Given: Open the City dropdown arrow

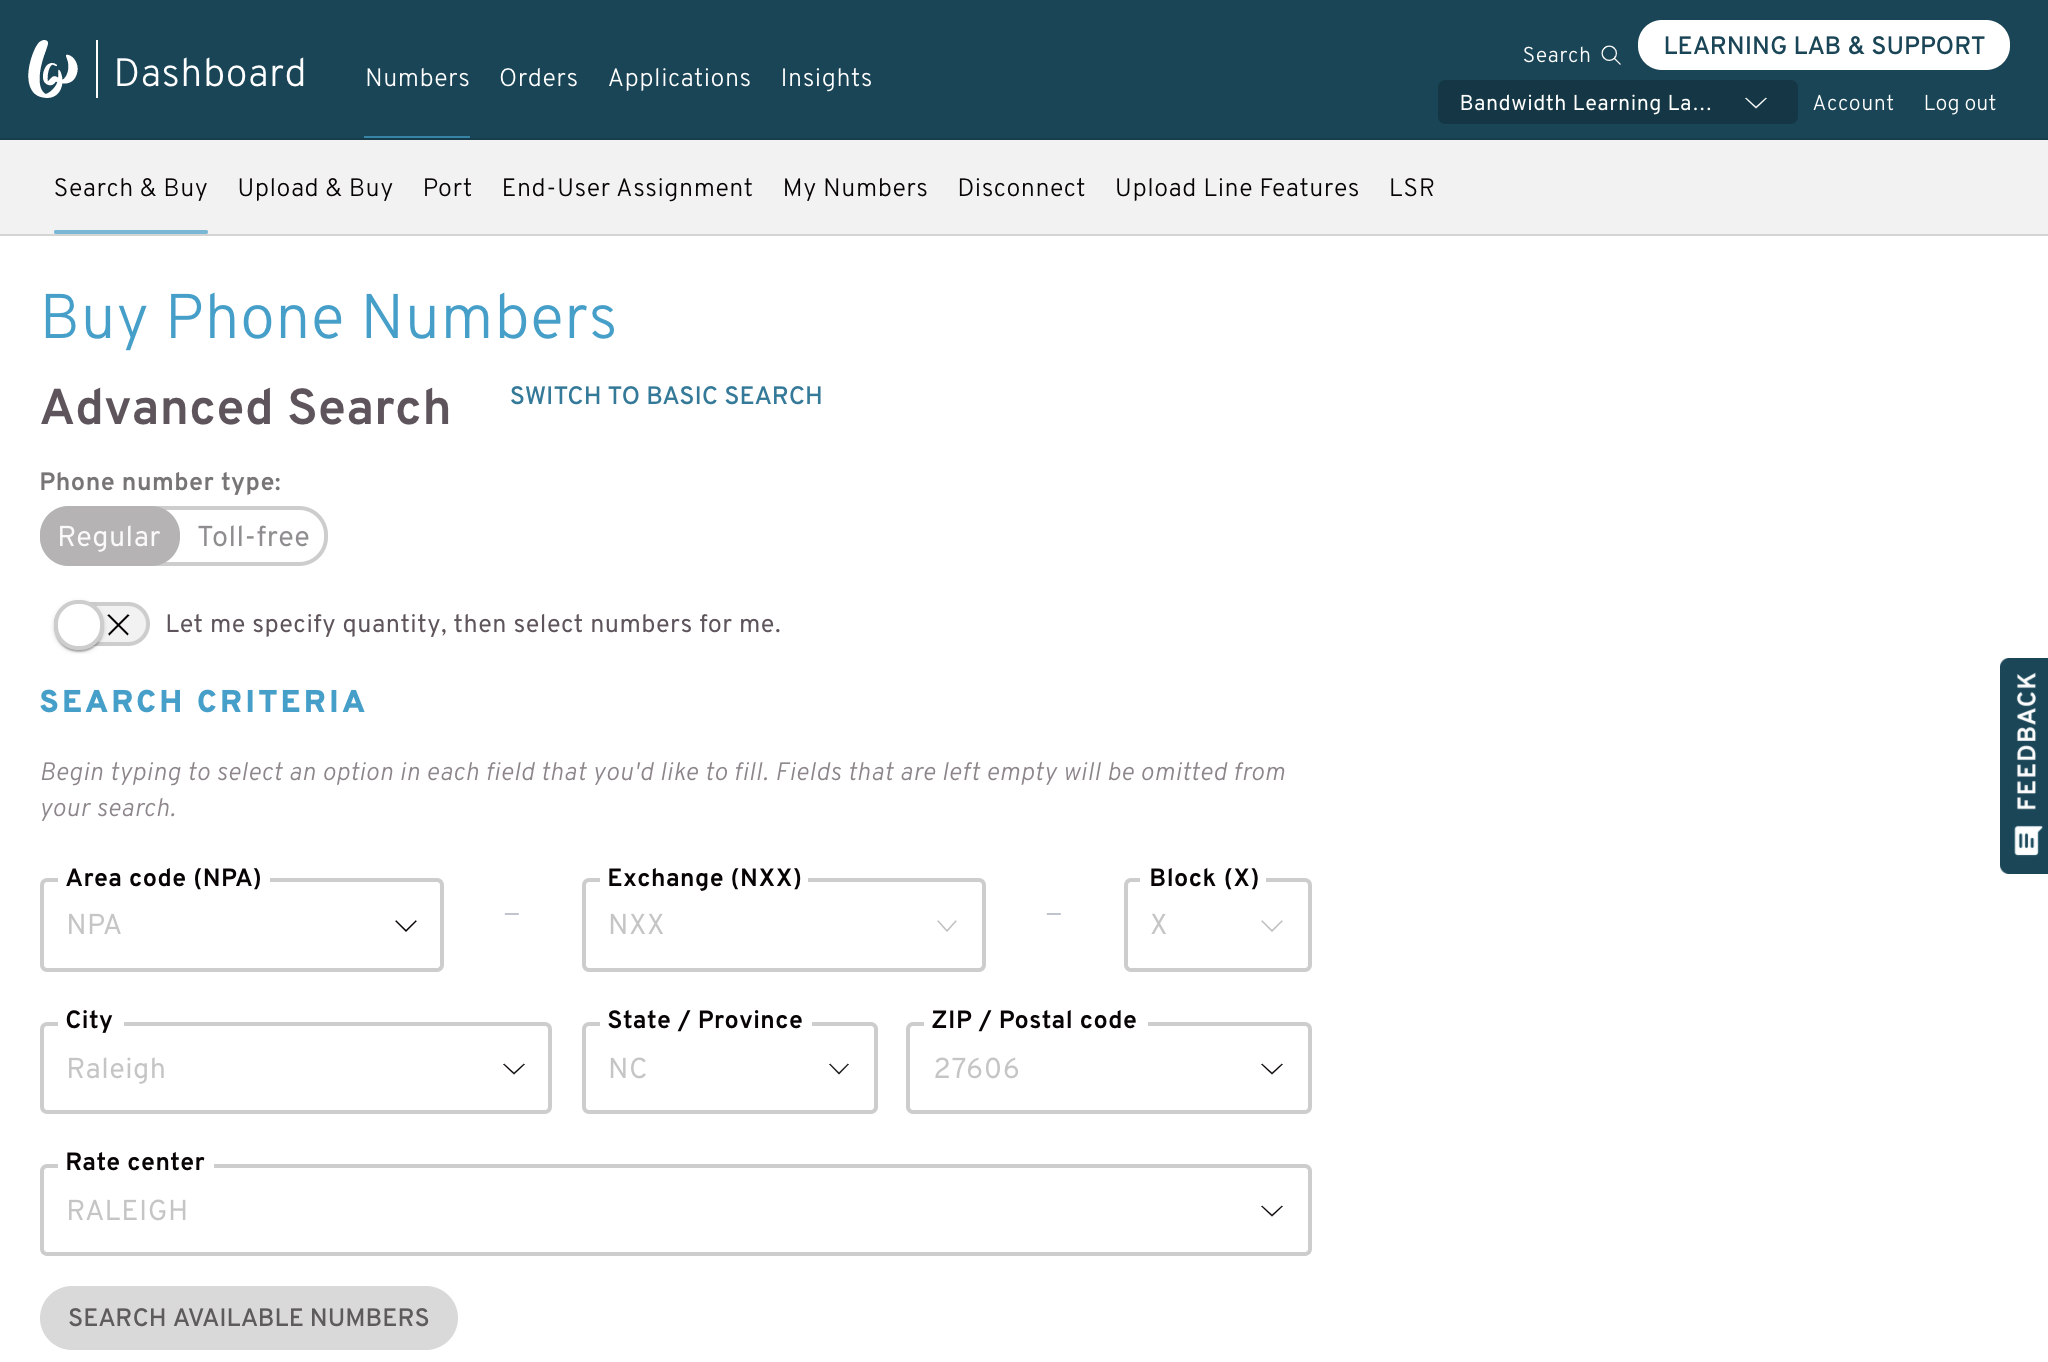Looking at the screenshot, I should pos(514,1069).
